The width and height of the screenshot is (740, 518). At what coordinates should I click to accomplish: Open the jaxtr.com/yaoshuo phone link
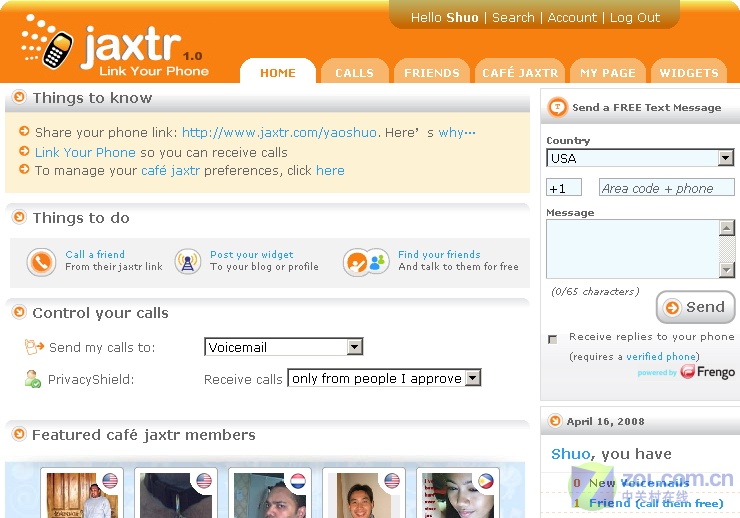click(279, 132)
